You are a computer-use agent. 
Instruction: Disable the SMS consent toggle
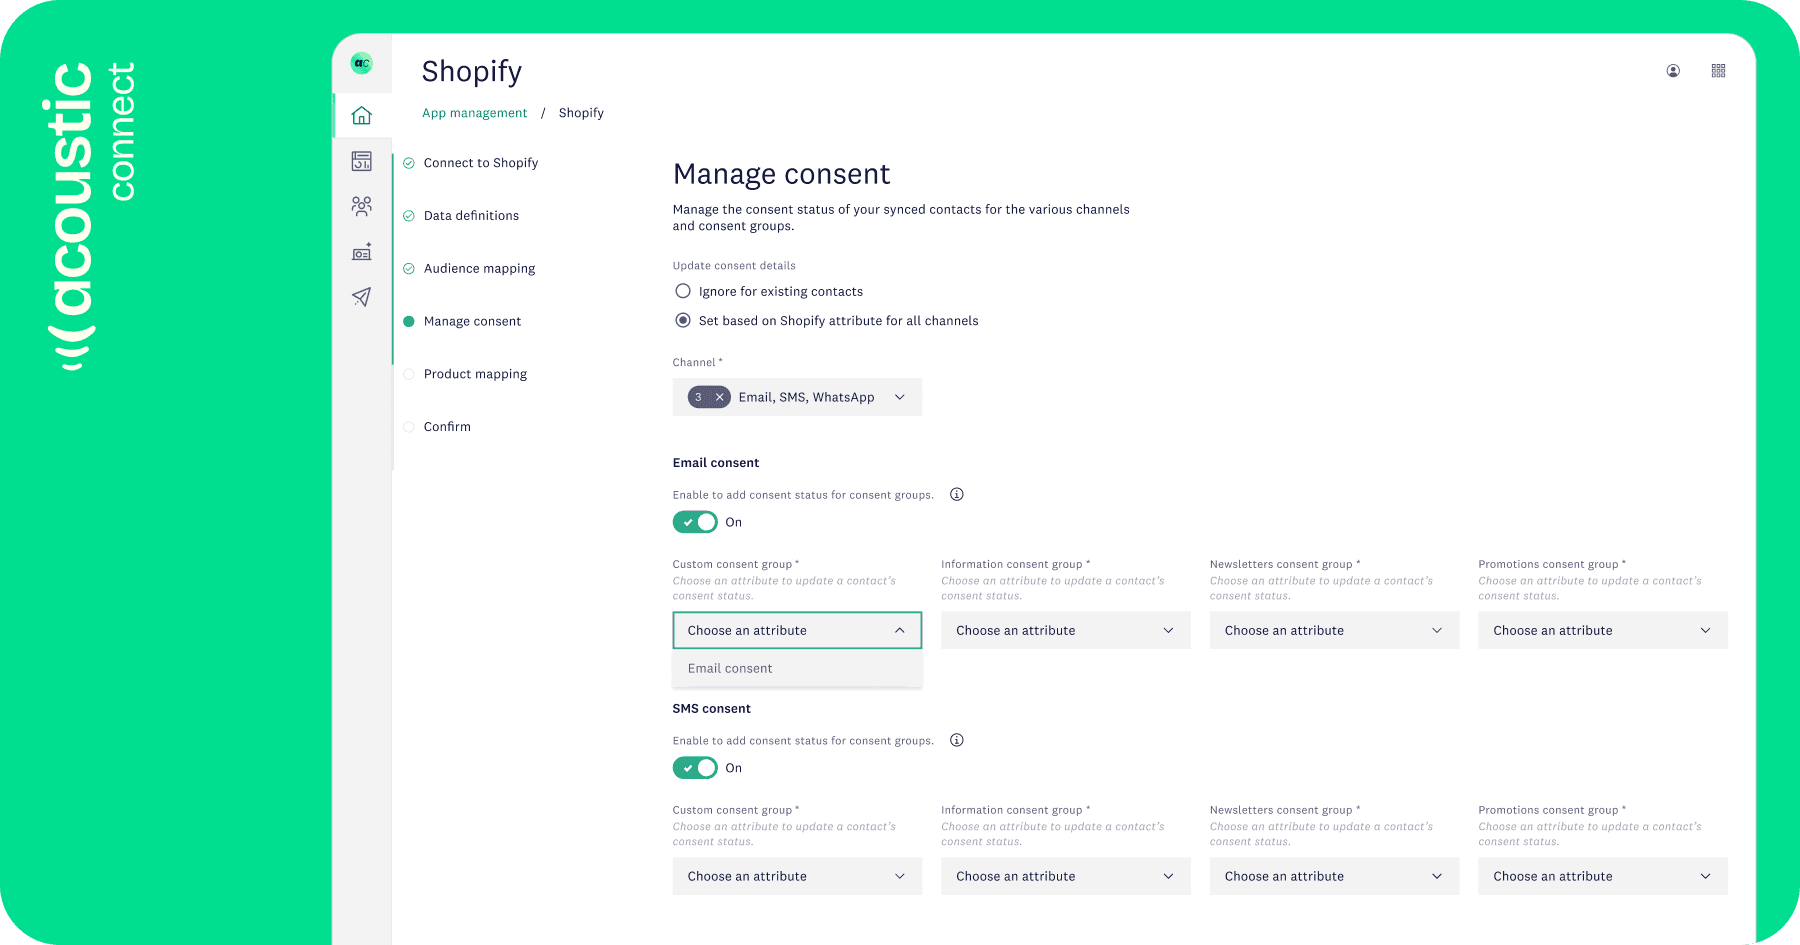point(695,767)
